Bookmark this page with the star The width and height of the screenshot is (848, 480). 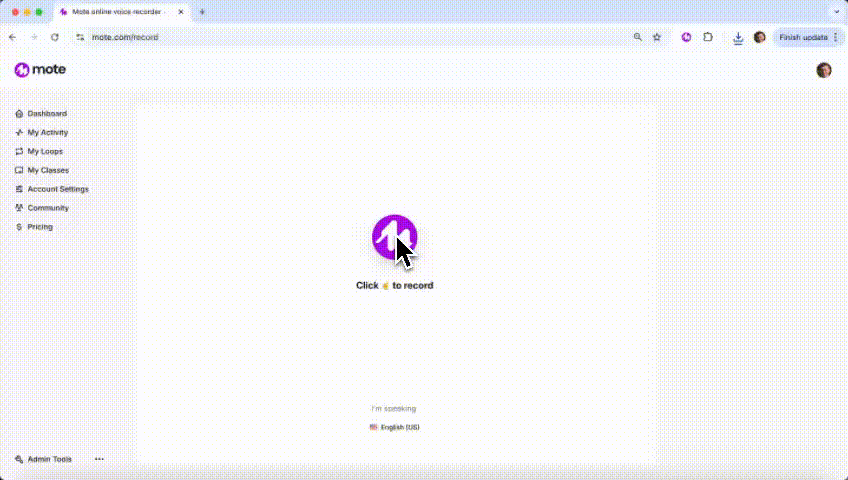click(657, 37)
